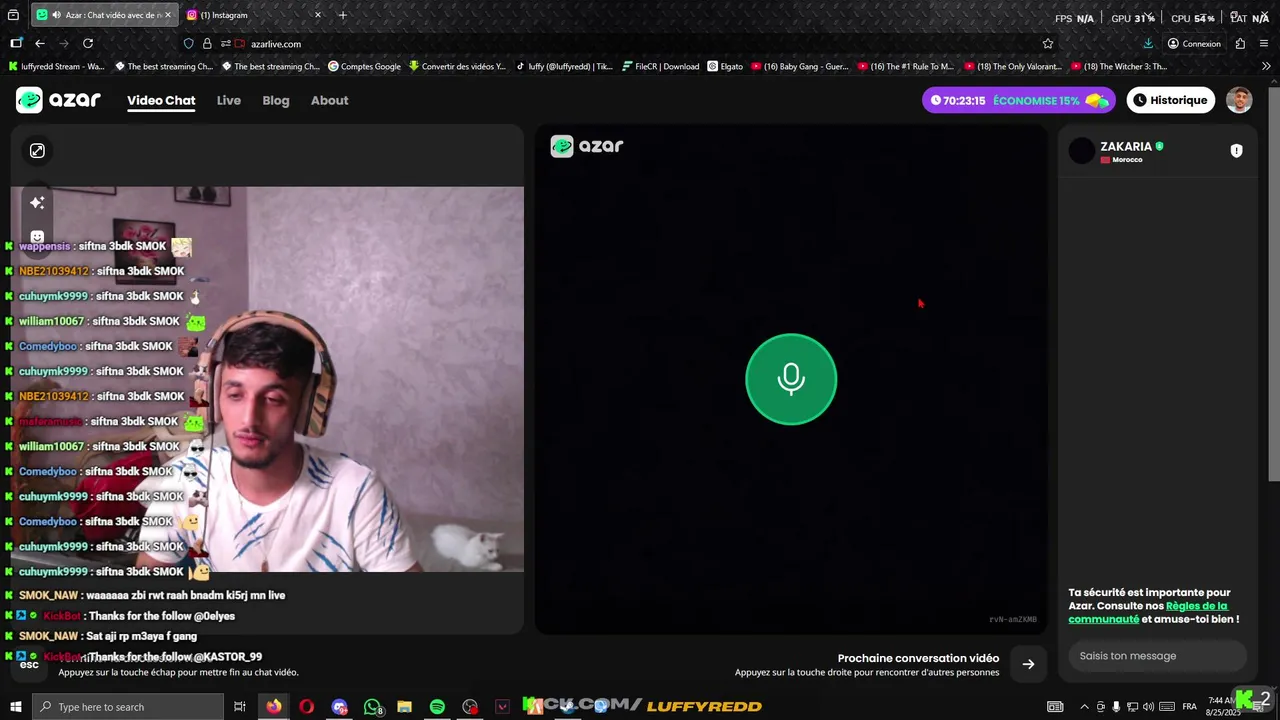Click the taskbar clock showing 7:44

(1222, 707)
